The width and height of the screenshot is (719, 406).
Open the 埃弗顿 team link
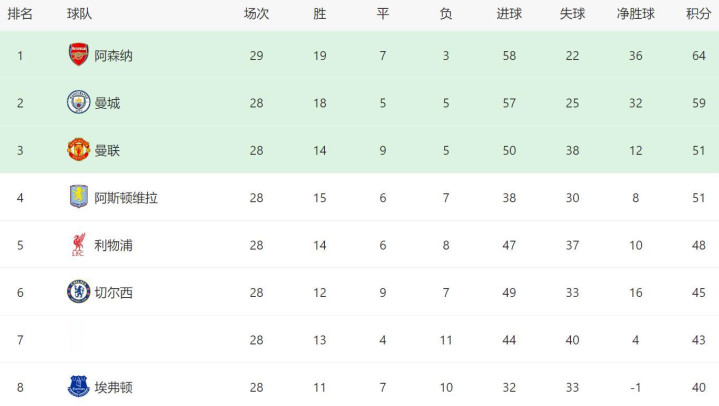point(113,387)
